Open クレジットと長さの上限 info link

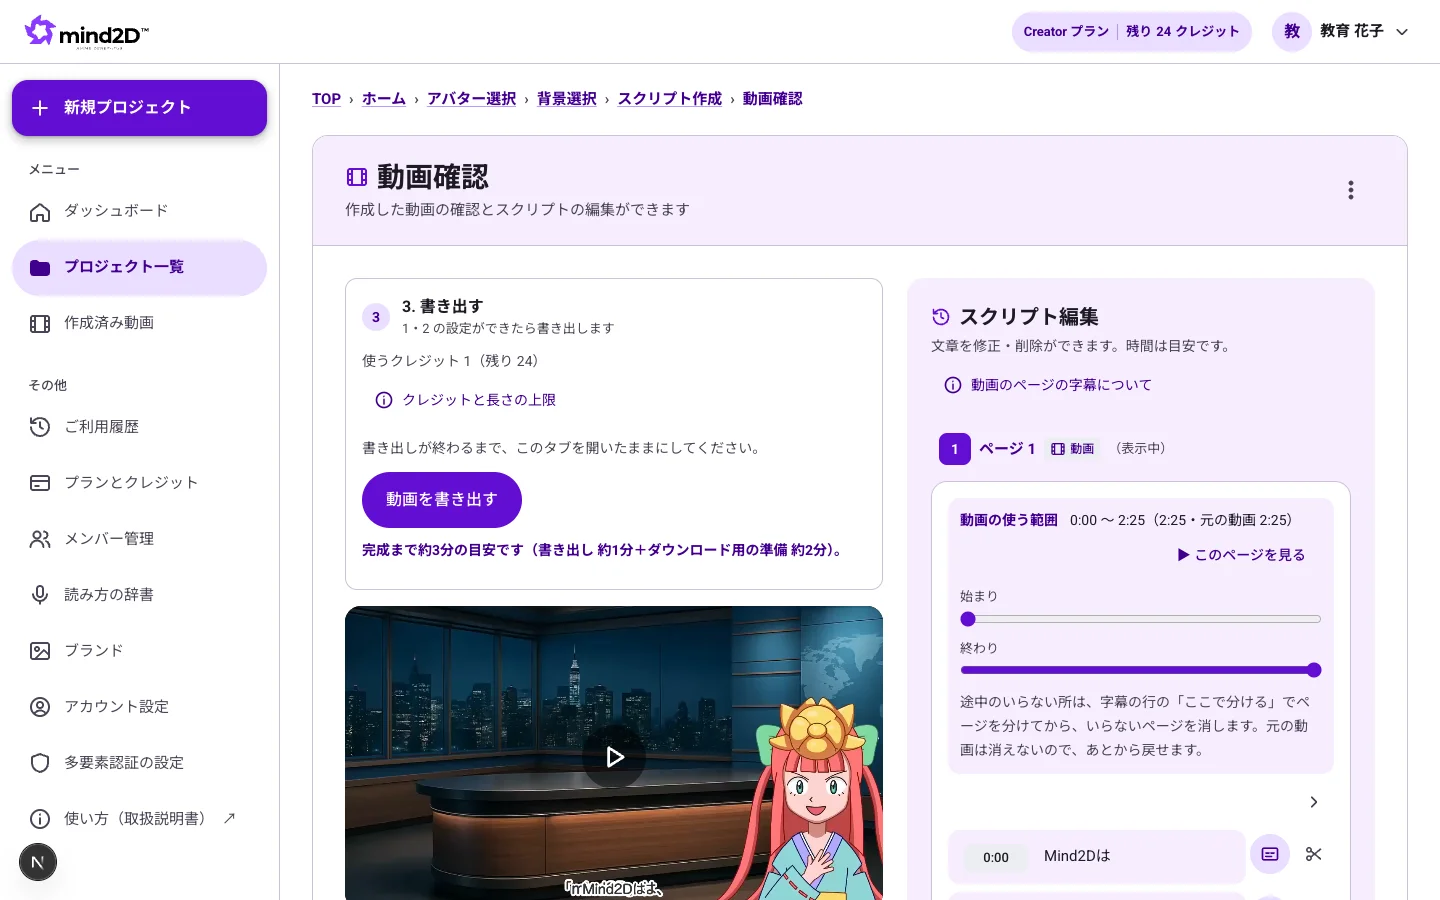click(x=466, y=400)
